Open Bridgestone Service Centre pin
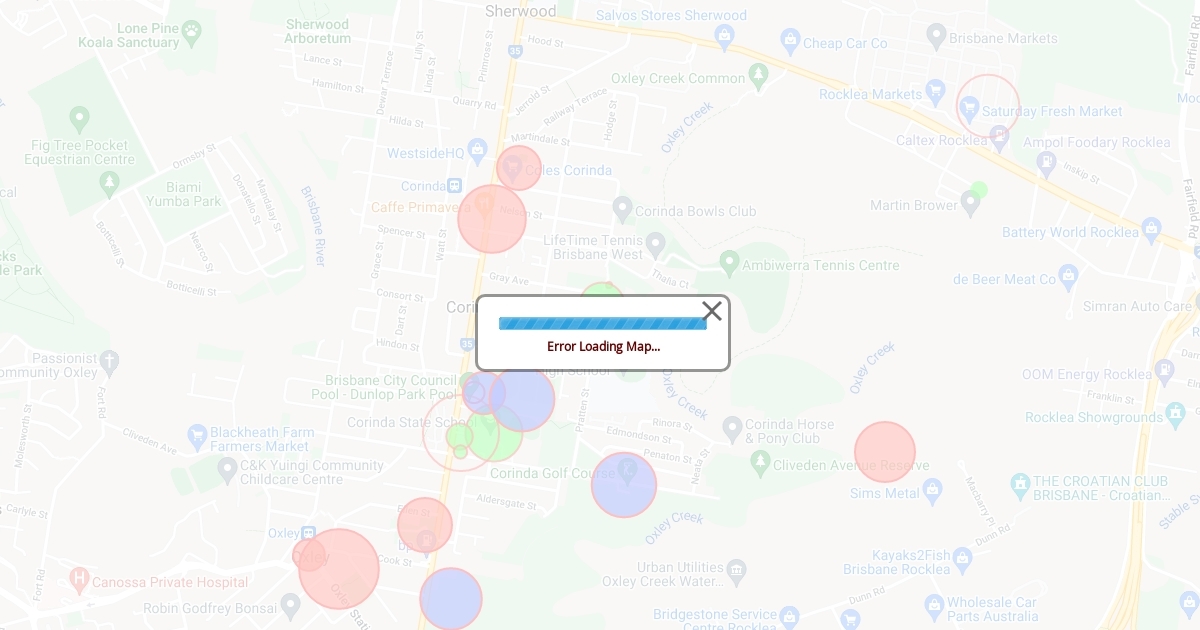1200x630 pixels. pyautogui.click(x=789, y=617)
